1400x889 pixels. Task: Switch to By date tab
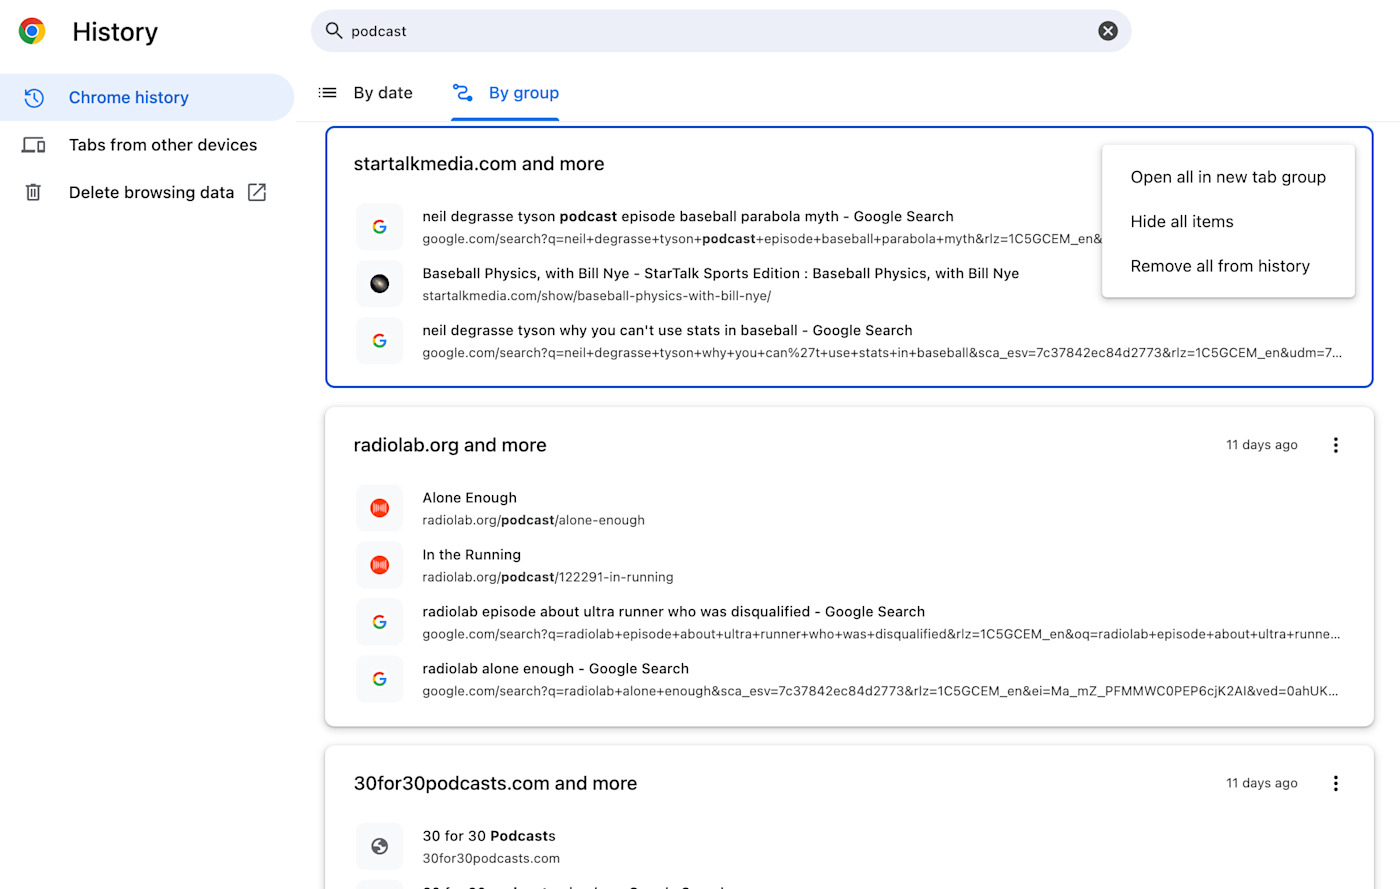click(366, 93)
